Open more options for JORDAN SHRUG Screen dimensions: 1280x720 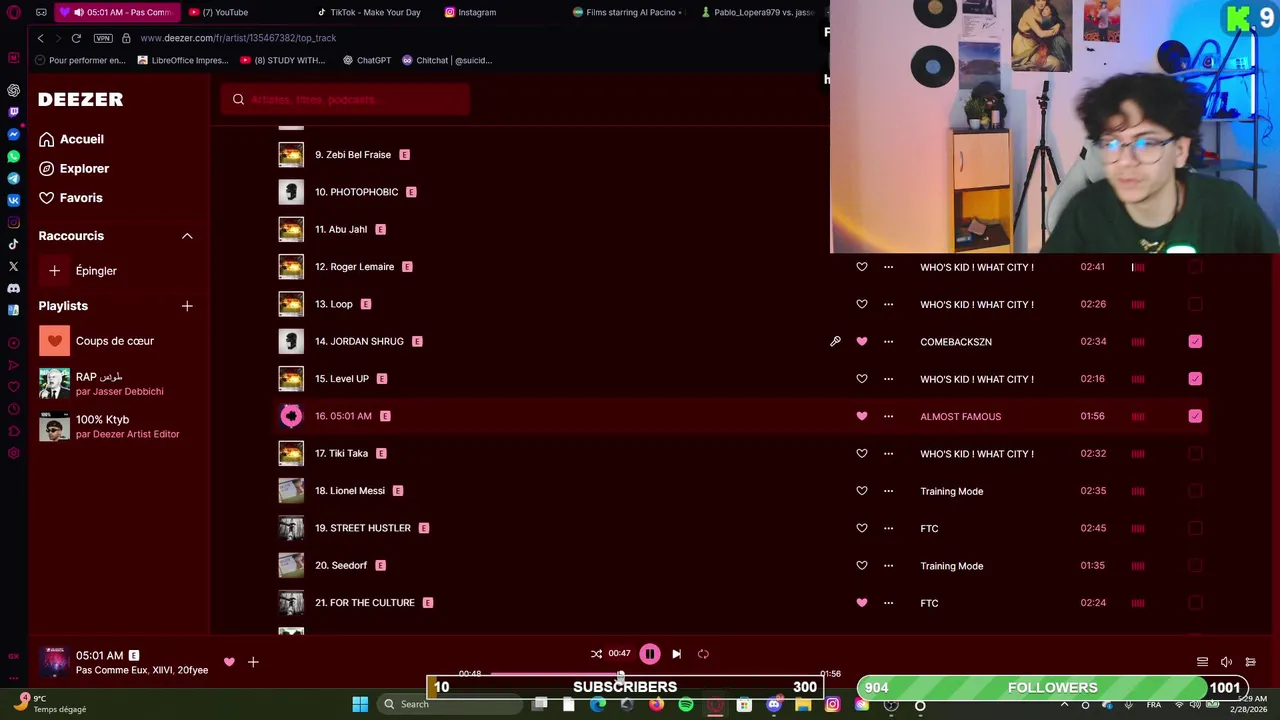pos(888,341)
